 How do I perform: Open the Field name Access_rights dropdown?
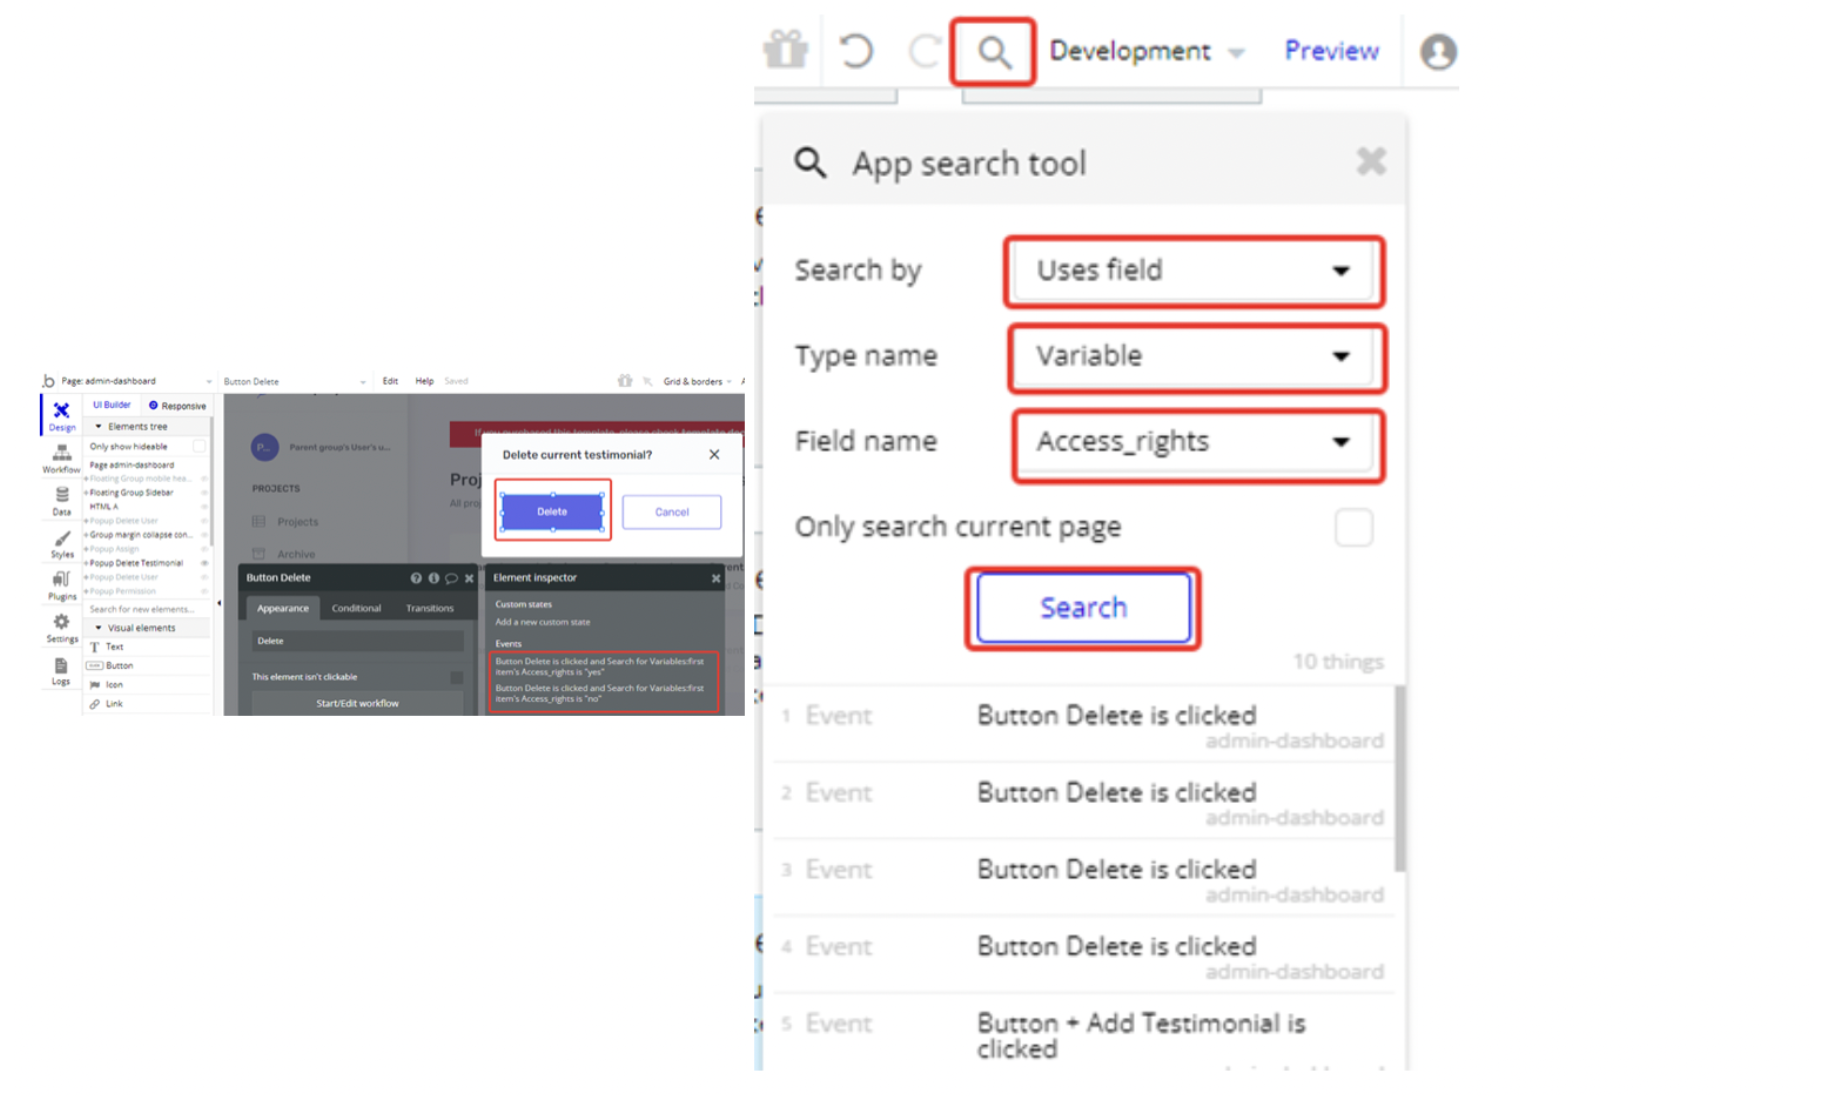click(1197, 443)
